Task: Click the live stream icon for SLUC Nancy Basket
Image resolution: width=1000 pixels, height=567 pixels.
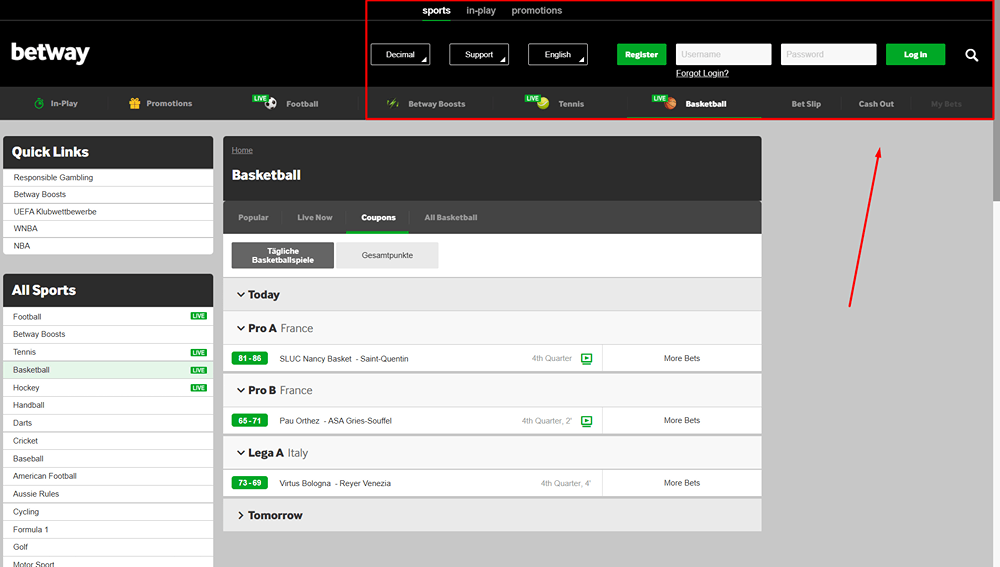Action: pyautogui.click(x=587, y=358)
